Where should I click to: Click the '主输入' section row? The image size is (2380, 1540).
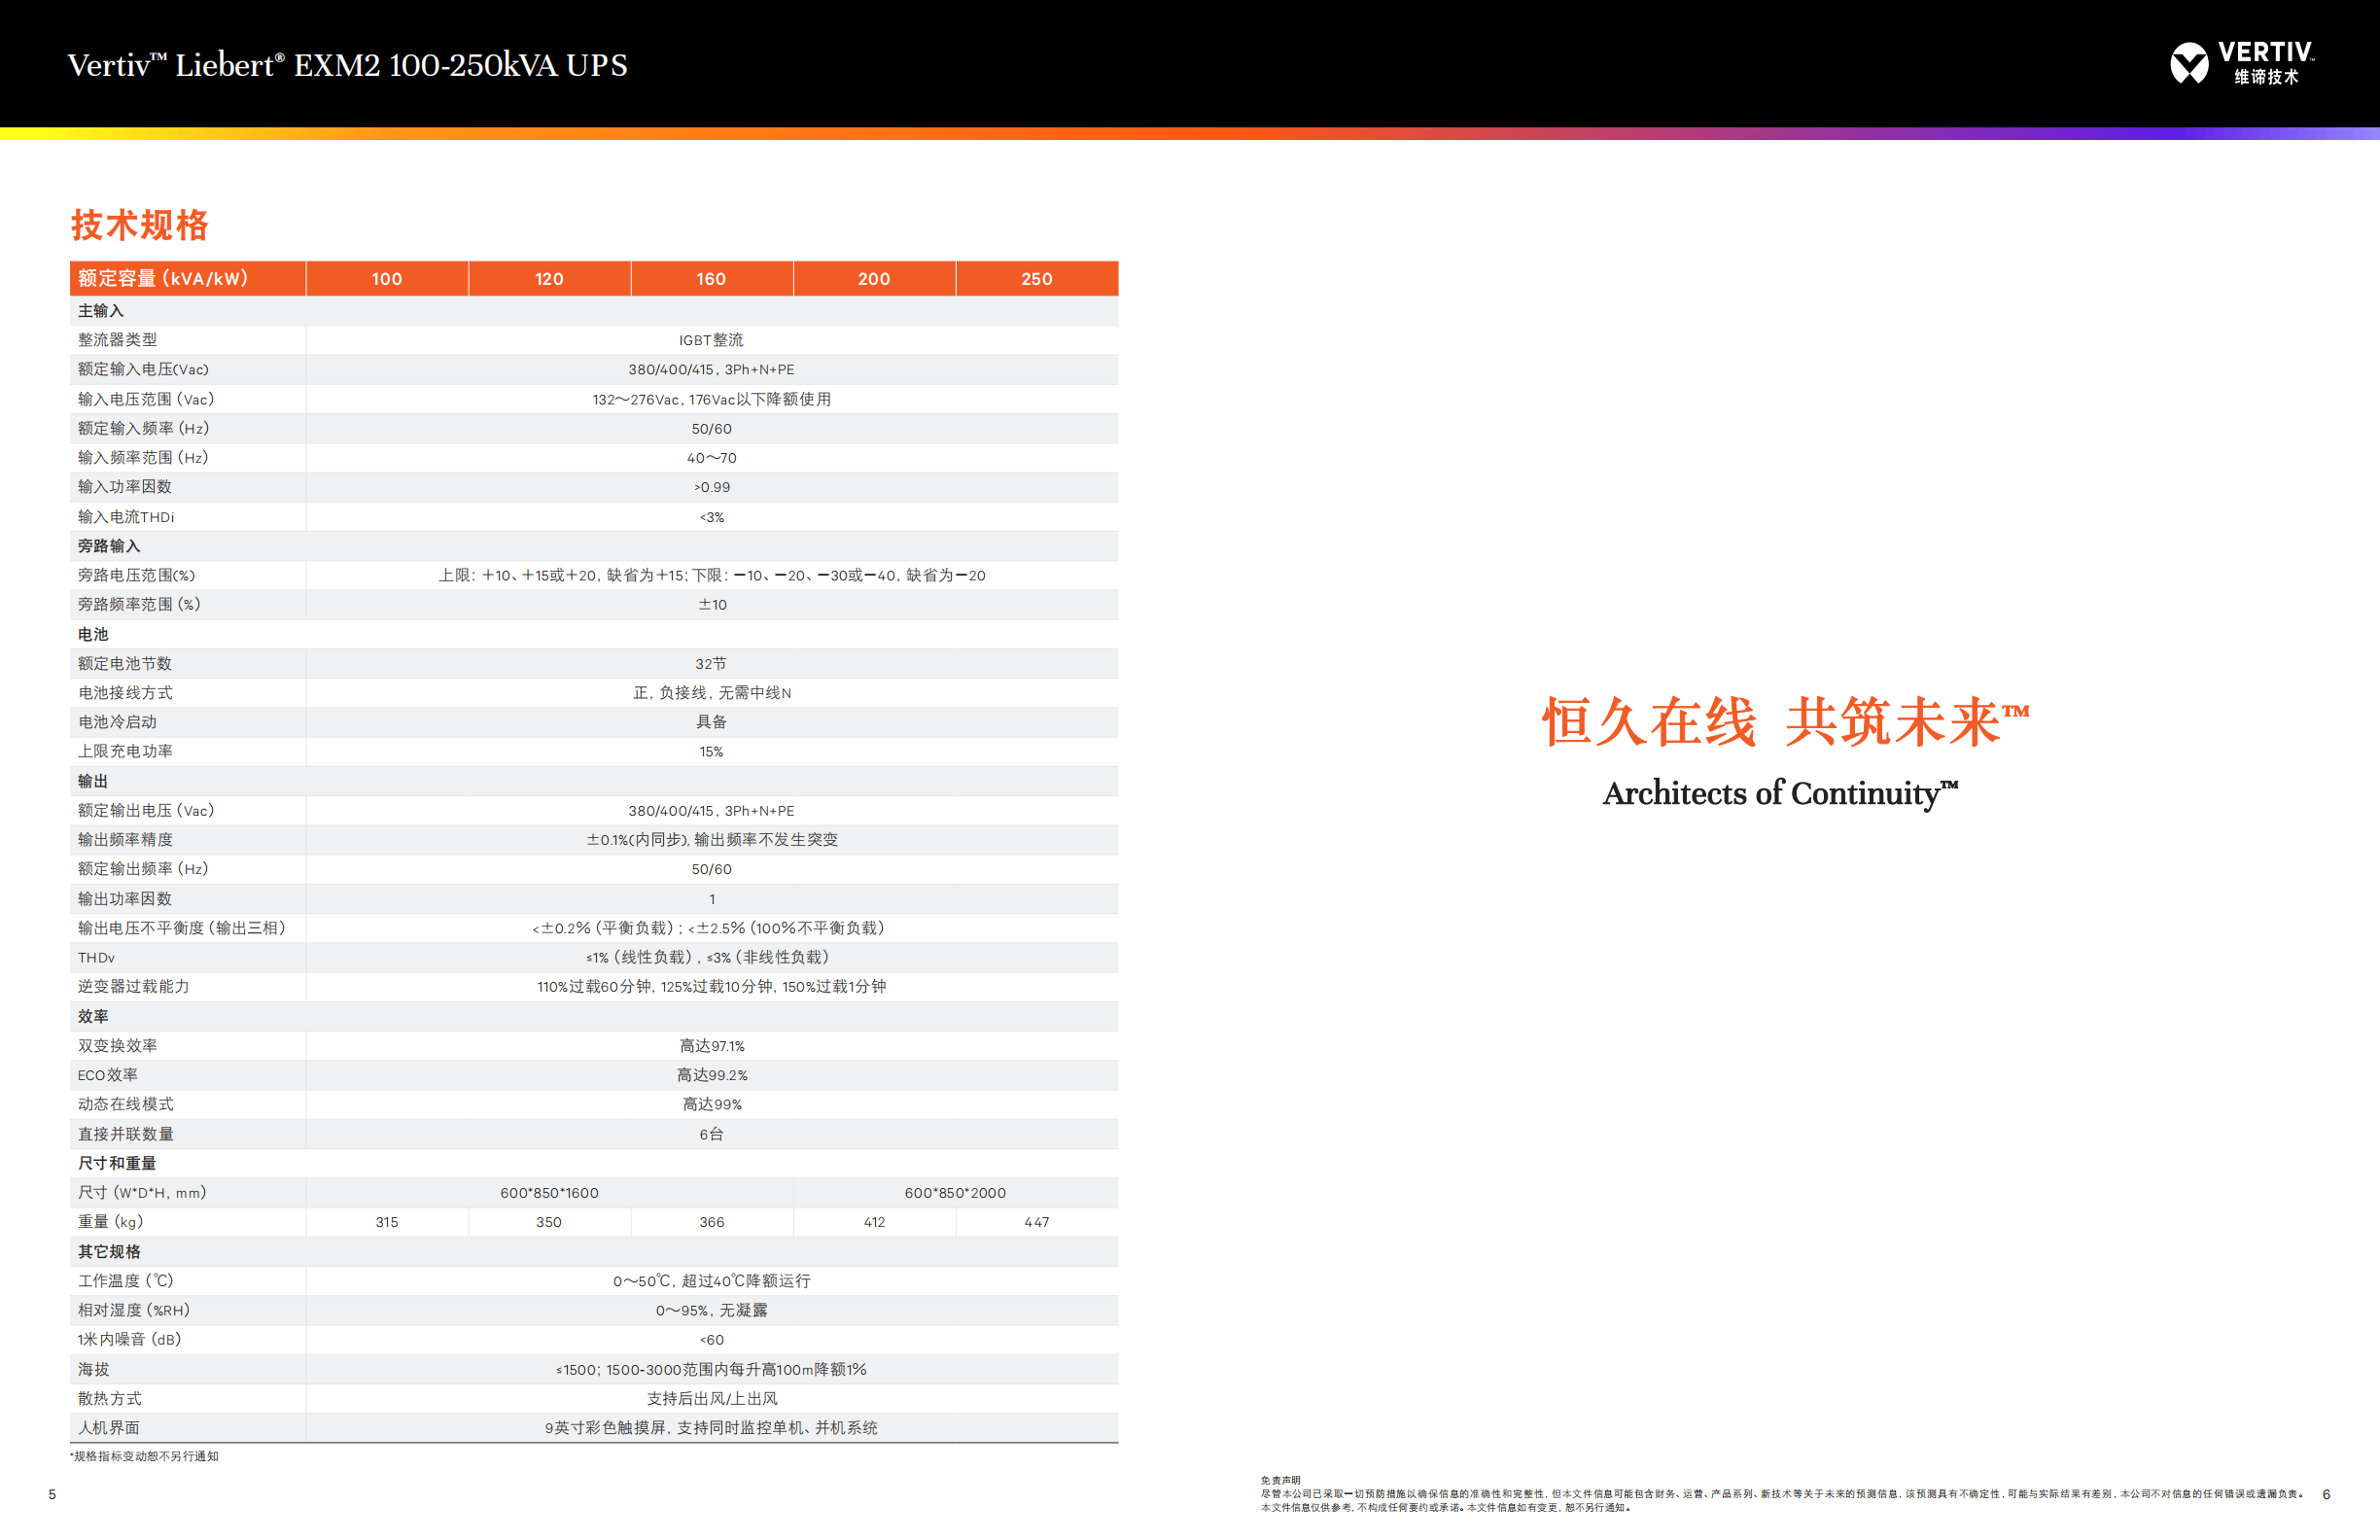click(594, 311)
